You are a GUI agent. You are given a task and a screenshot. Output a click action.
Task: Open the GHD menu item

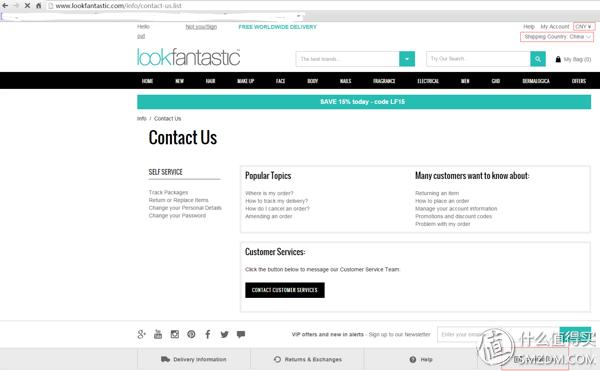[x=496, y=81]
